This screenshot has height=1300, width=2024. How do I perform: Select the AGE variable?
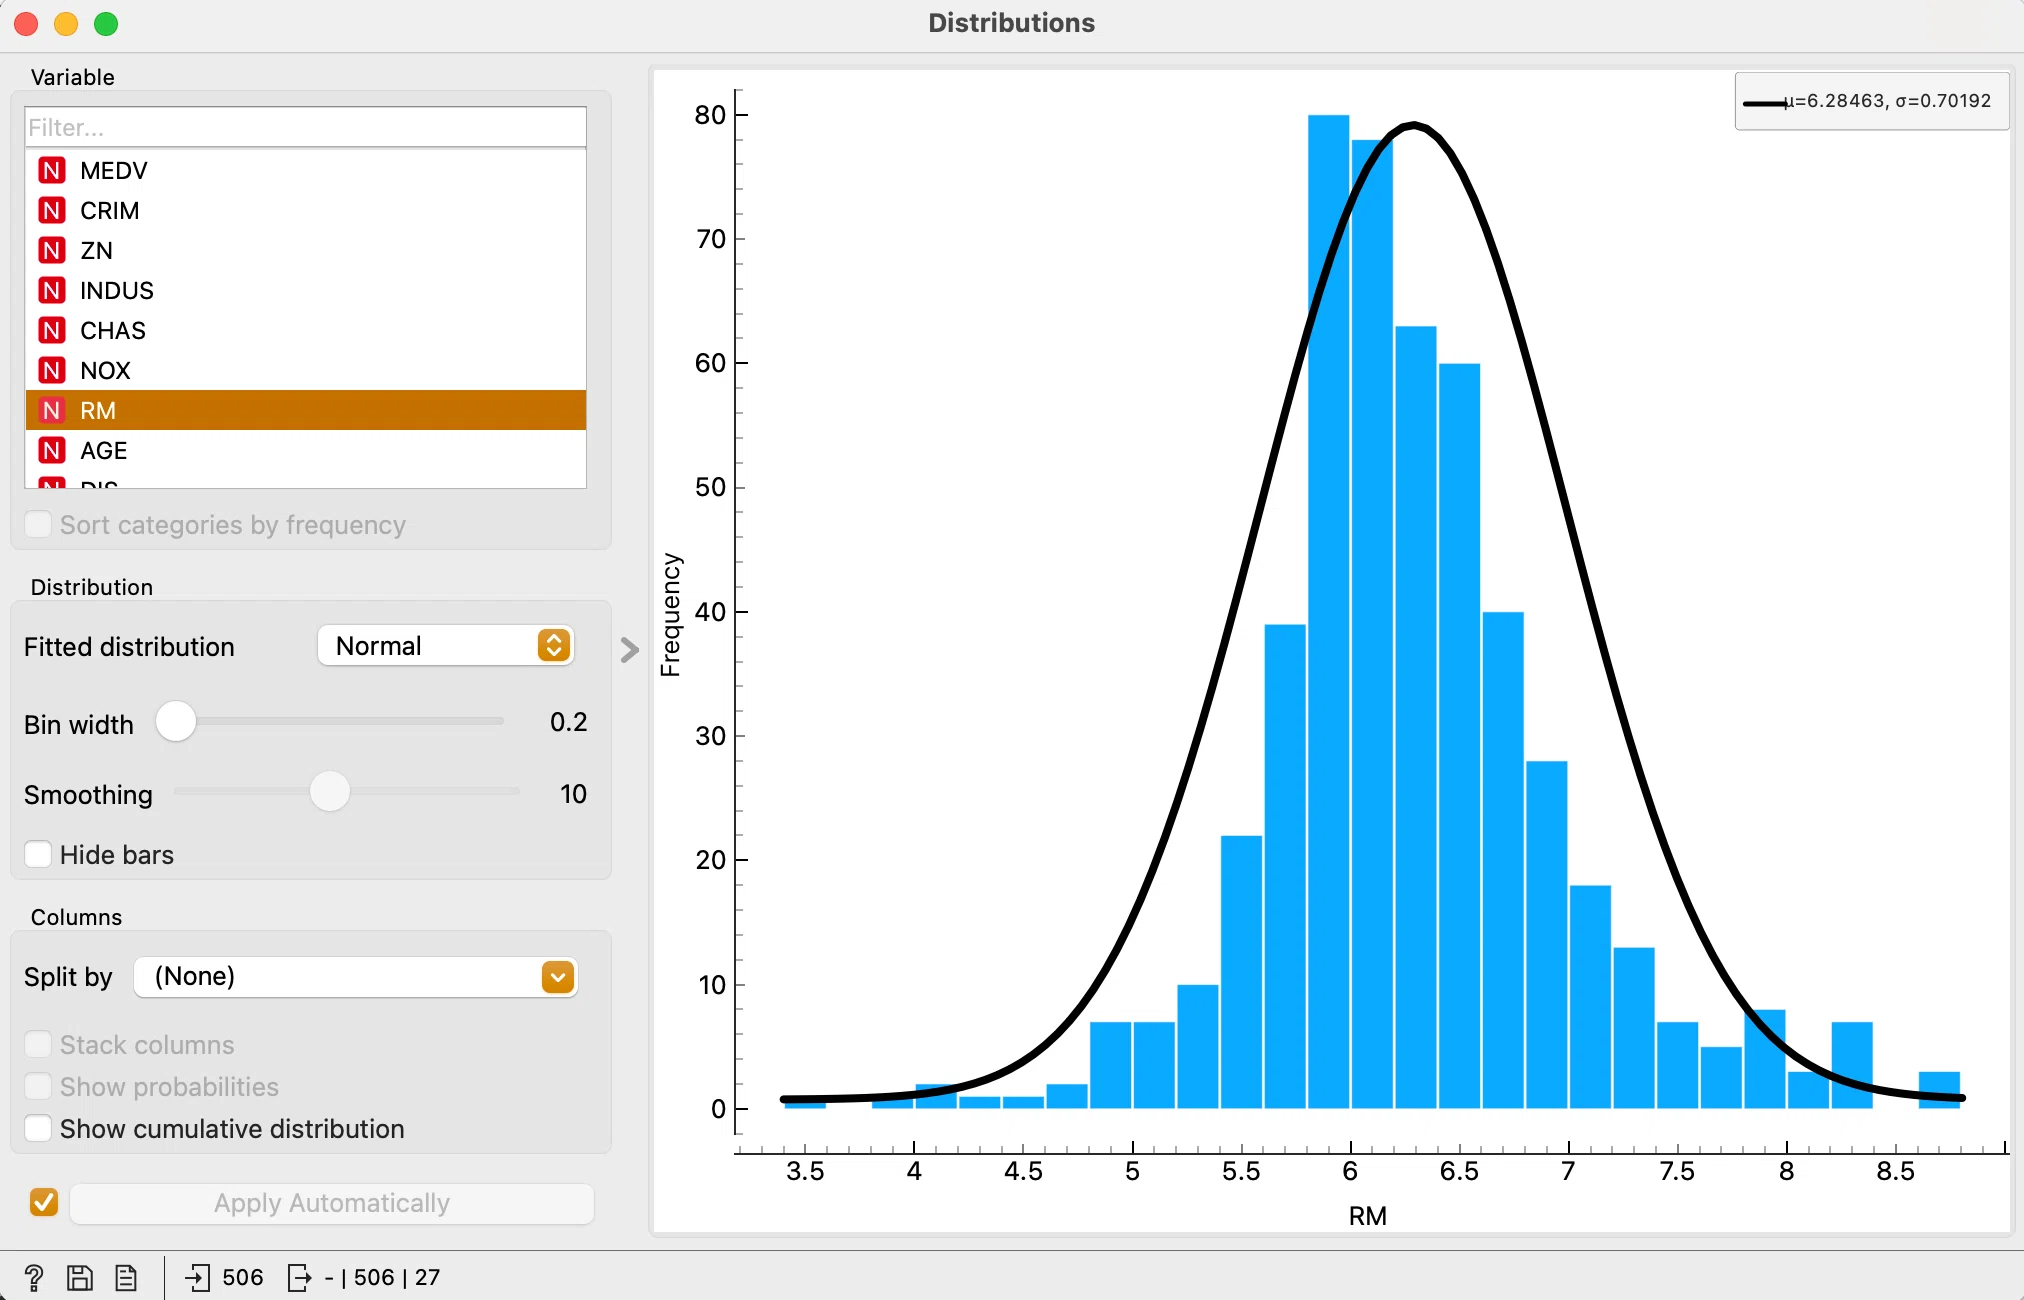coord(305,451)
